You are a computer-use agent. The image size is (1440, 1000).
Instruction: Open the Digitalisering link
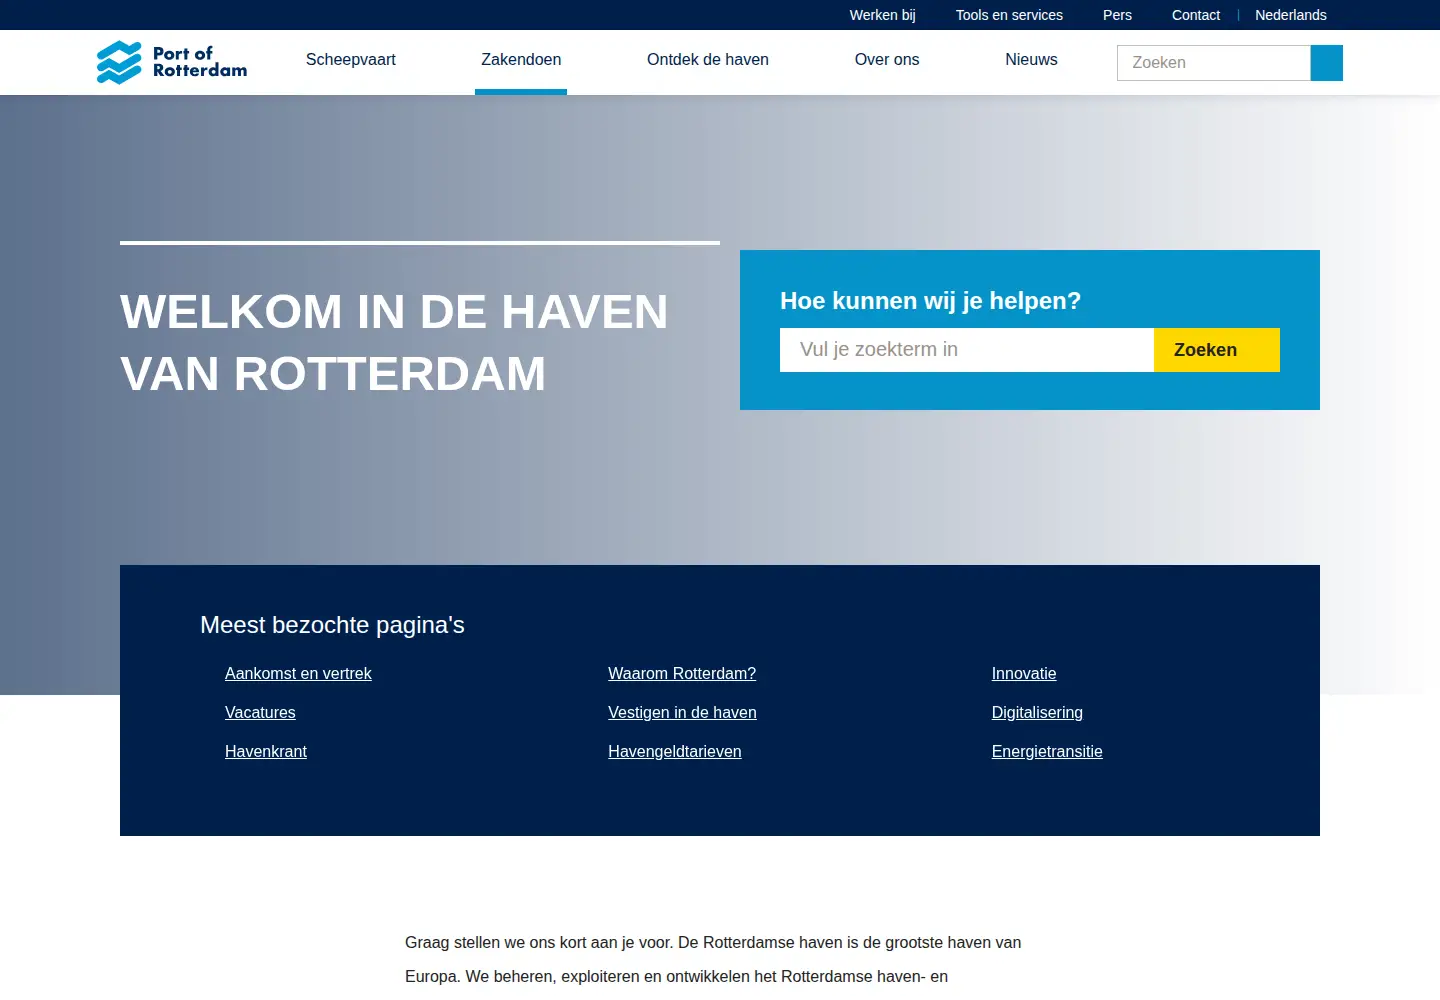1037,713
